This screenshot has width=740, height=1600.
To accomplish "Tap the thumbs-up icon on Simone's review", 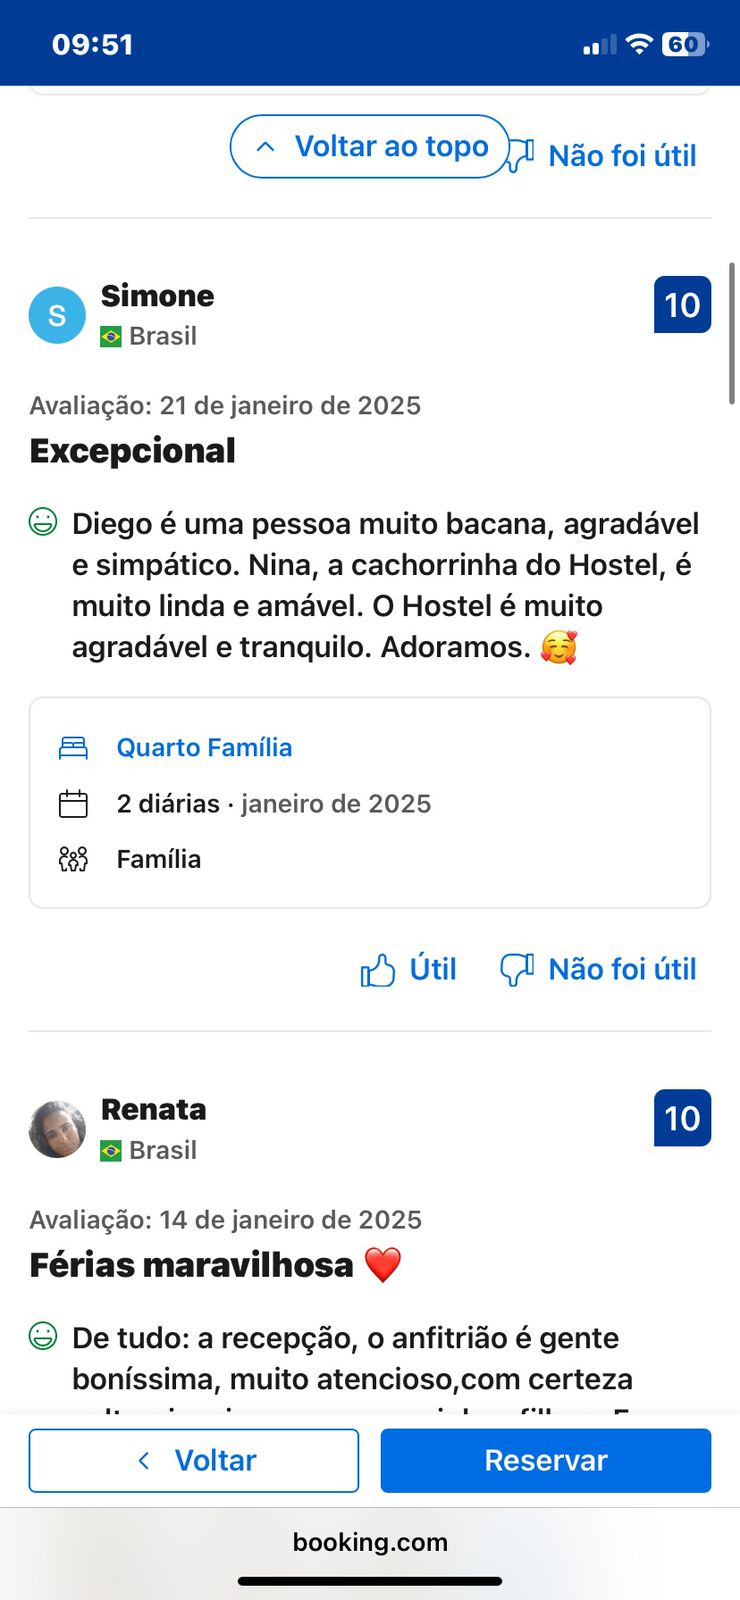I will (x=377, y=970).
